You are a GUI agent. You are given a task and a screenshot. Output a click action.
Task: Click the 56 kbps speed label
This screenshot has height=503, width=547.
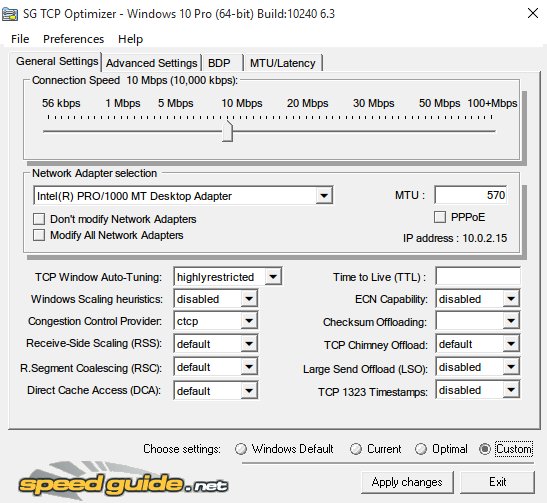pyautogui.click(x=61, y=103)
